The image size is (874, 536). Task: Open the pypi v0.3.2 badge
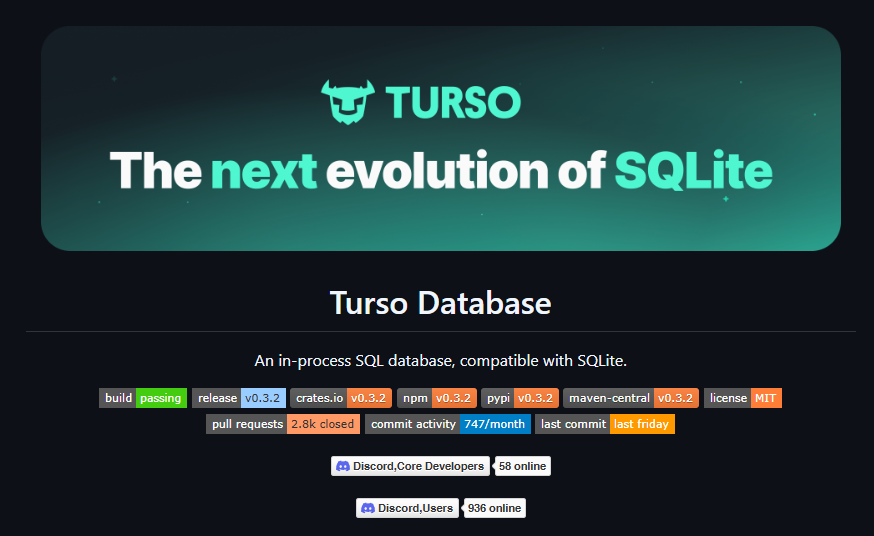[519, 398]
